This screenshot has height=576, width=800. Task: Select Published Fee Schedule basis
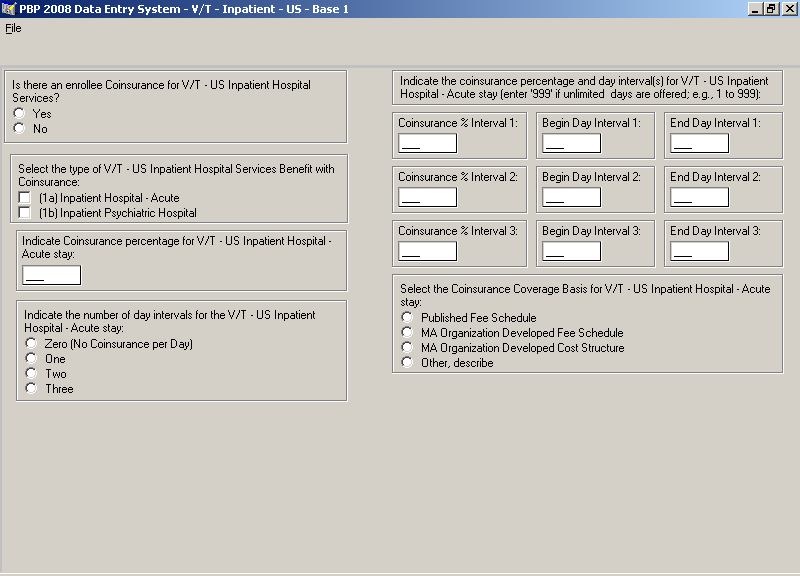[407, 317]
